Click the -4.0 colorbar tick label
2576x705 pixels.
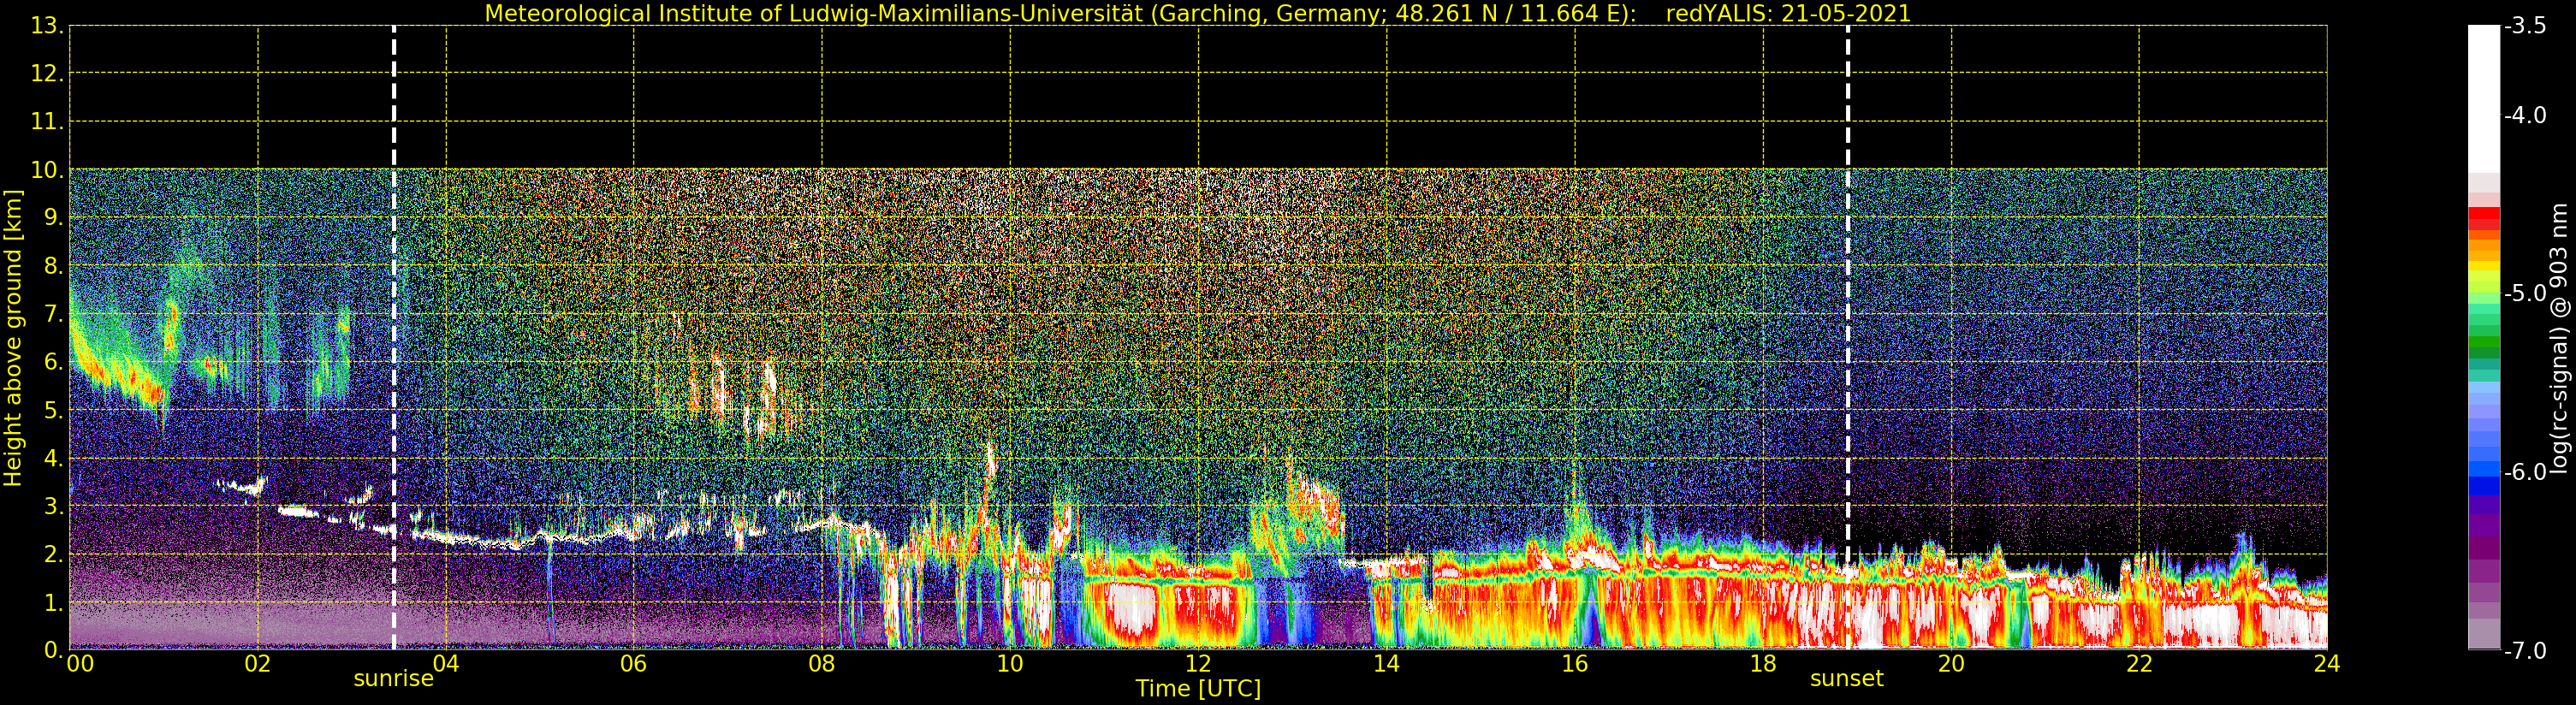pos(2525,116)
